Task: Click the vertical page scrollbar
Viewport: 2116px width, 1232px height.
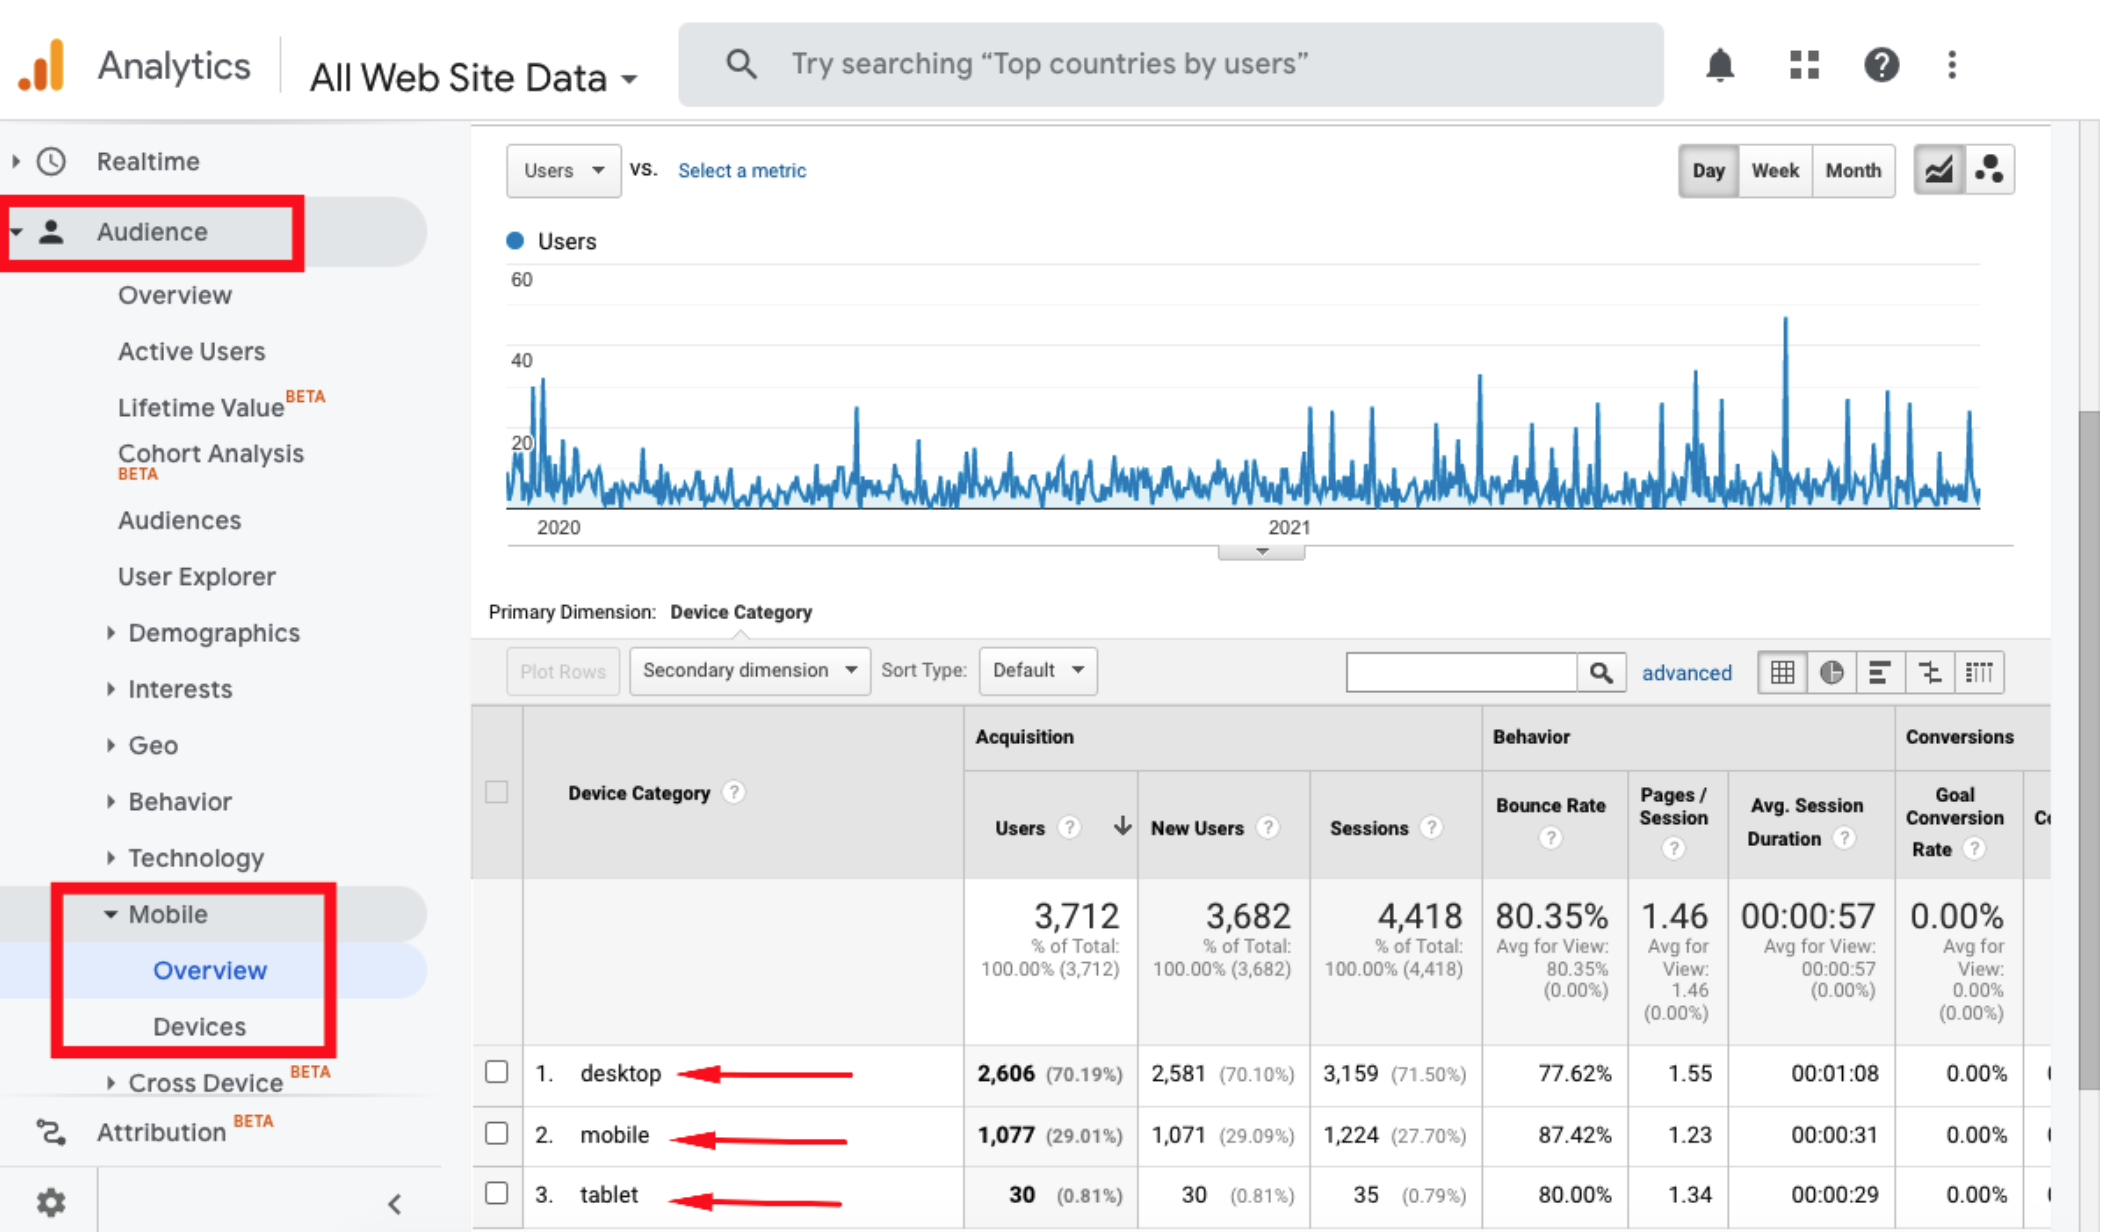Action: (2088, 750)
